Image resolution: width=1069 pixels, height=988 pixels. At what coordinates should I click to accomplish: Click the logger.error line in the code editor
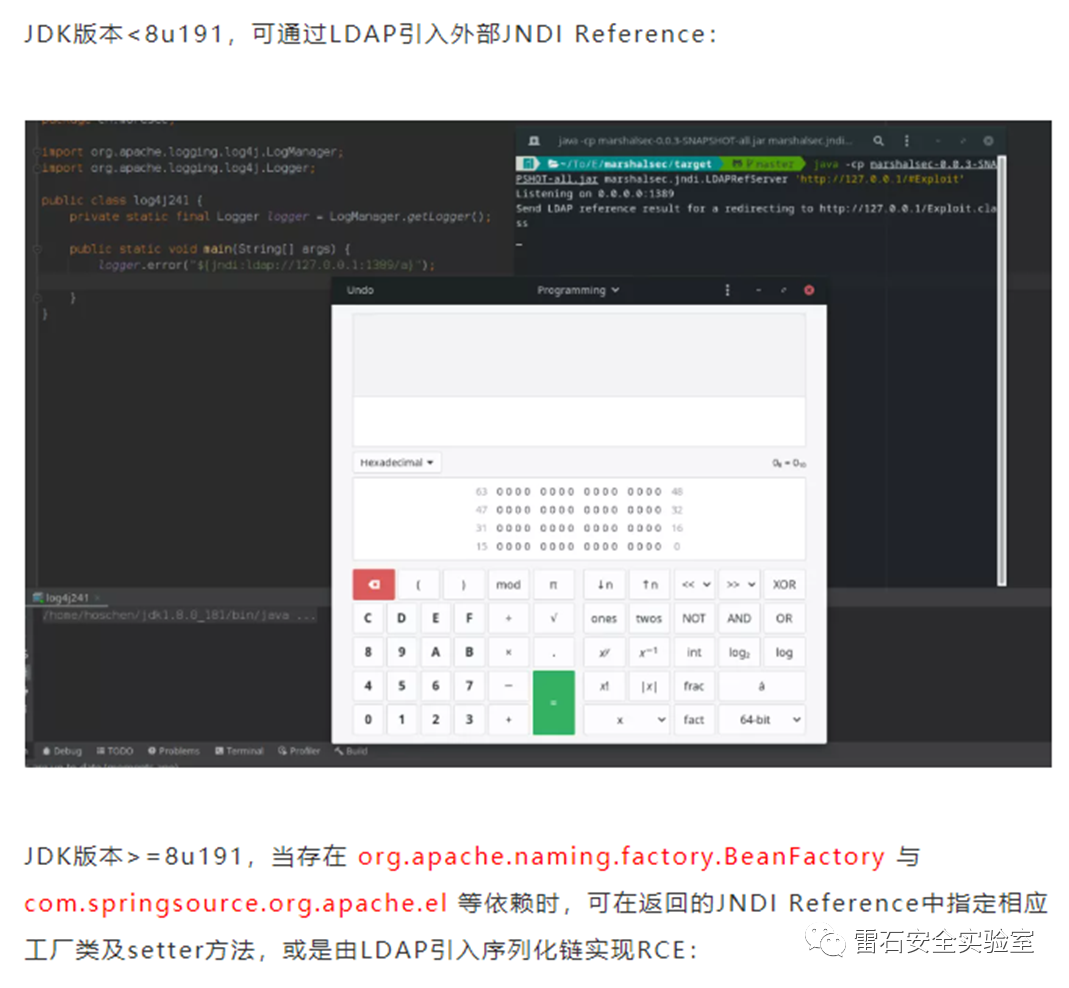point(267,265)
